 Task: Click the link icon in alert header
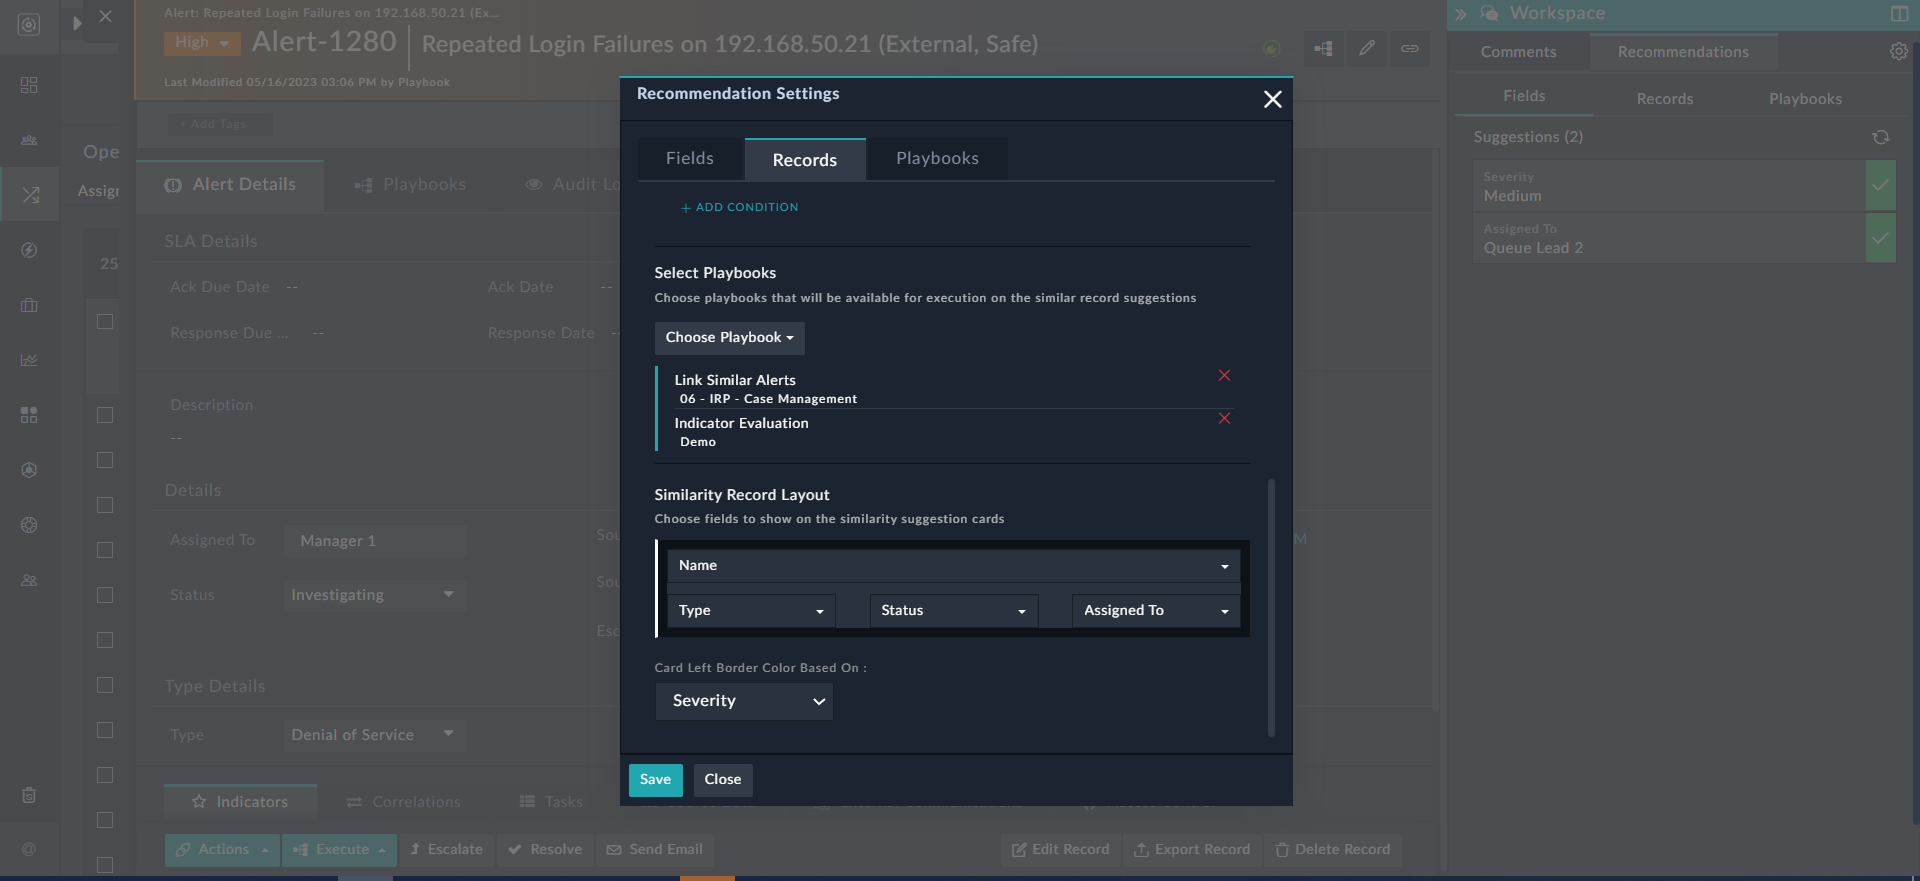(x=1409, y=48)
